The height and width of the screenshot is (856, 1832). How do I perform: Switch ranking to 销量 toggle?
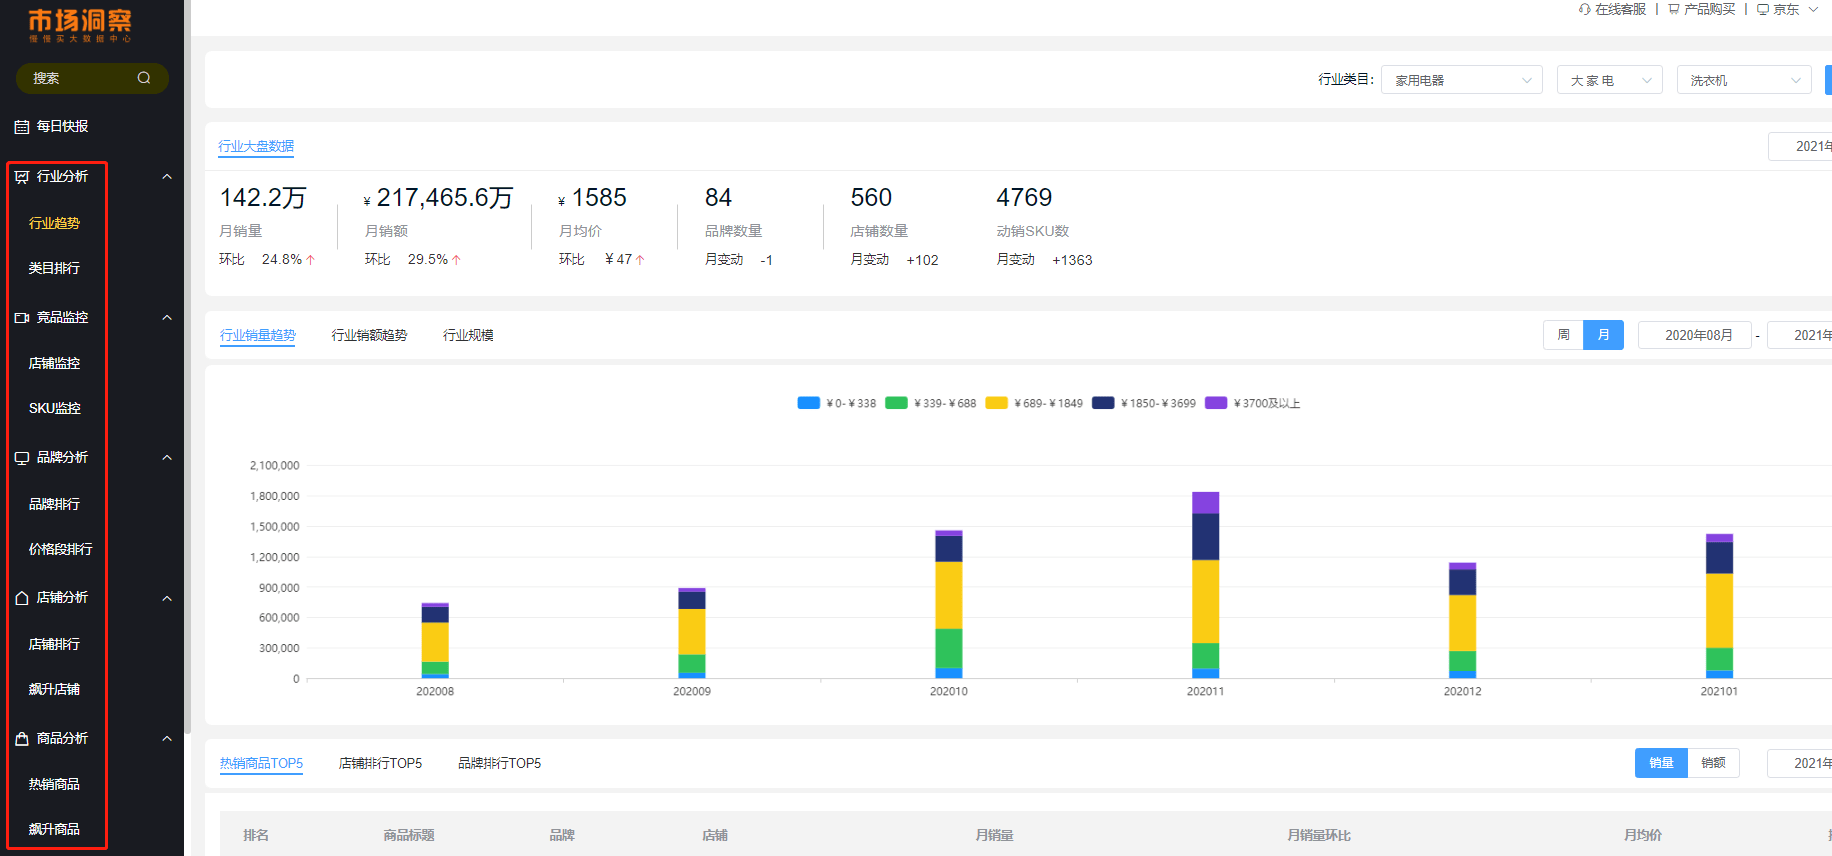click(1661, 763)
